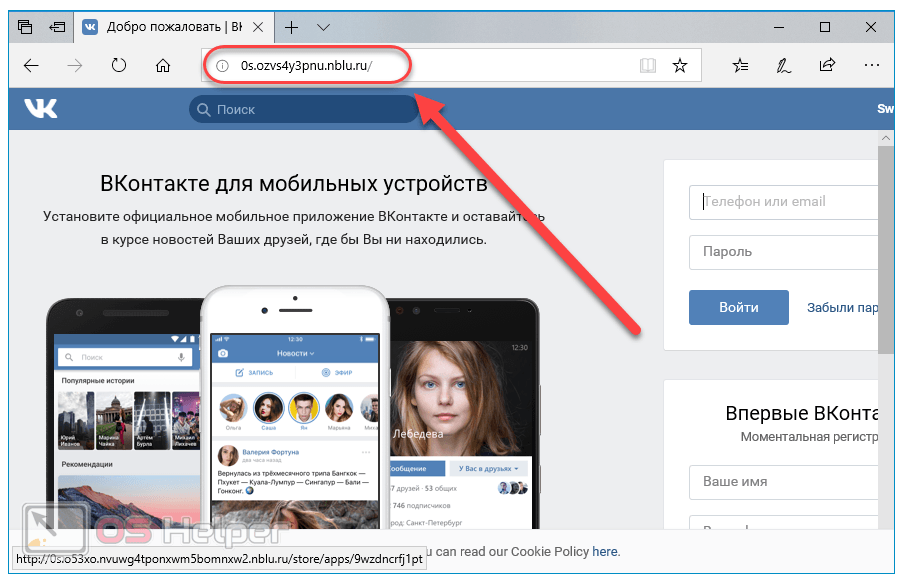Open the Settings and more menu

click(872, 65)
